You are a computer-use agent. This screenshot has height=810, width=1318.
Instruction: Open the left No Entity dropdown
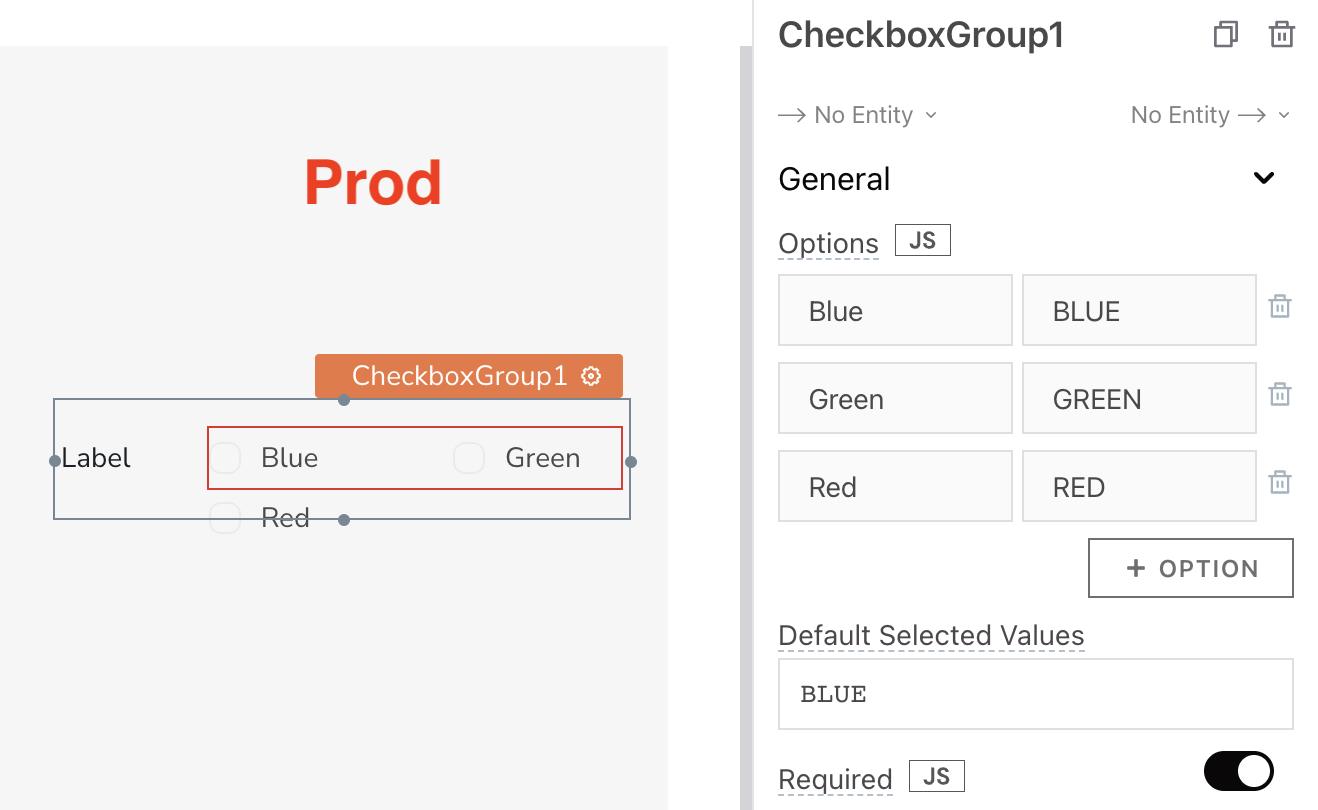tap(858, 115)
